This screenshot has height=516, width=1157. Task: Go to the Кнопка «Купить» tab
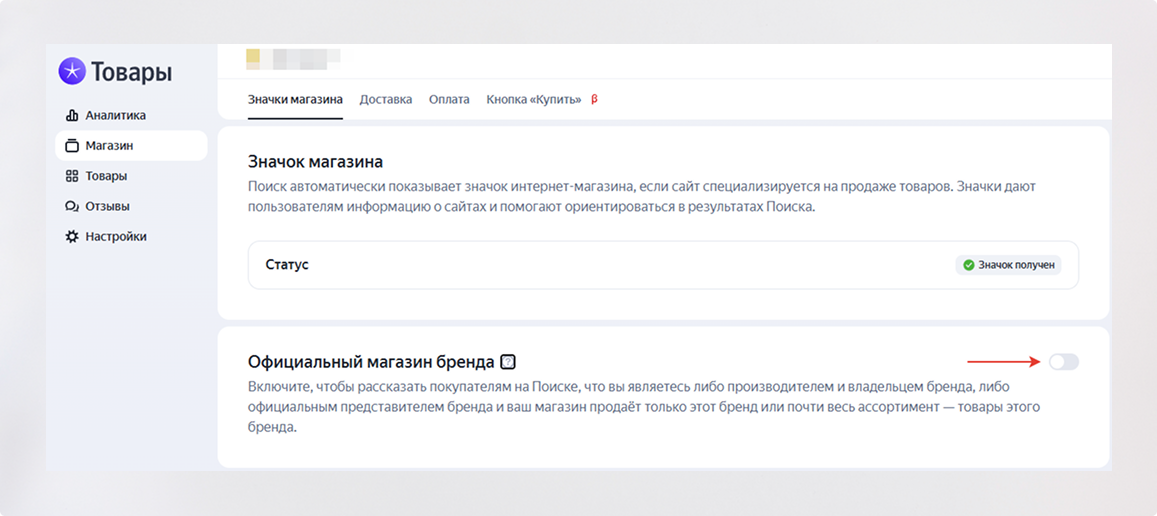(x=533, y=100)
